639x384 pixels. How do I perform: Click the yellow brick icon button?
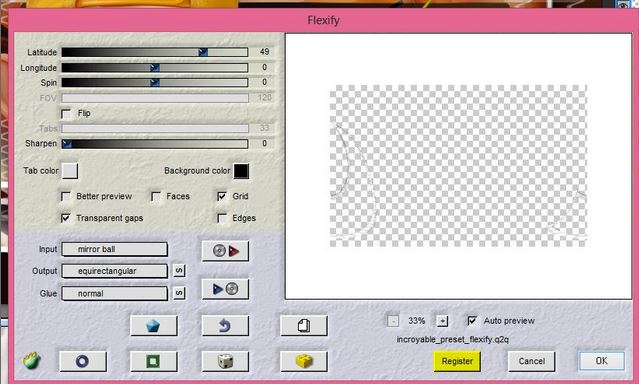[x=304, y=361]
